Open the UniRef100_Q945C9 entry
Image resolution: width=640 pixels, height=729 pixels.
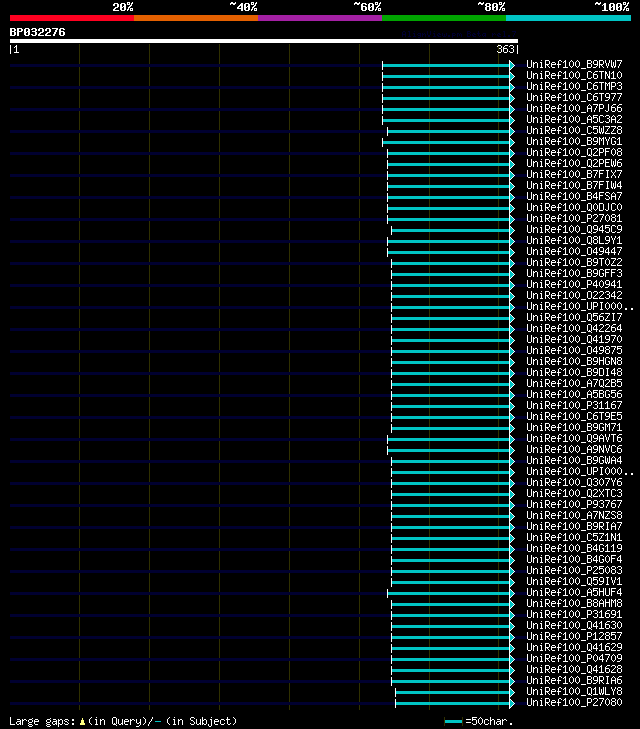click(574, 229)
